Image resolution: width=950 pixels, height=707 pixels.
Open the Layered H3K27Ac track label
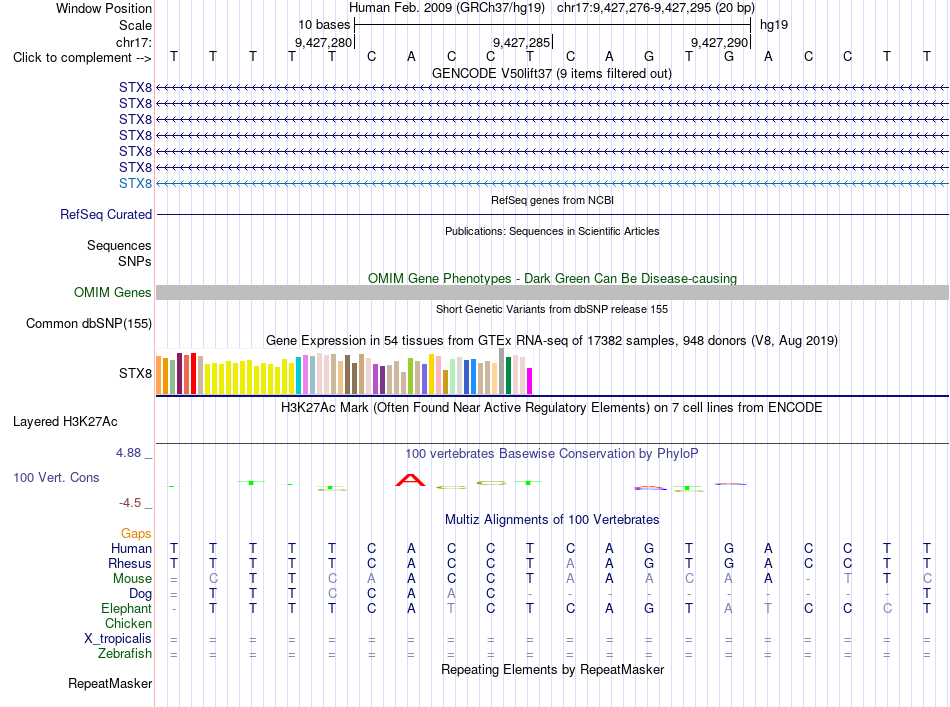click(65, 422)
